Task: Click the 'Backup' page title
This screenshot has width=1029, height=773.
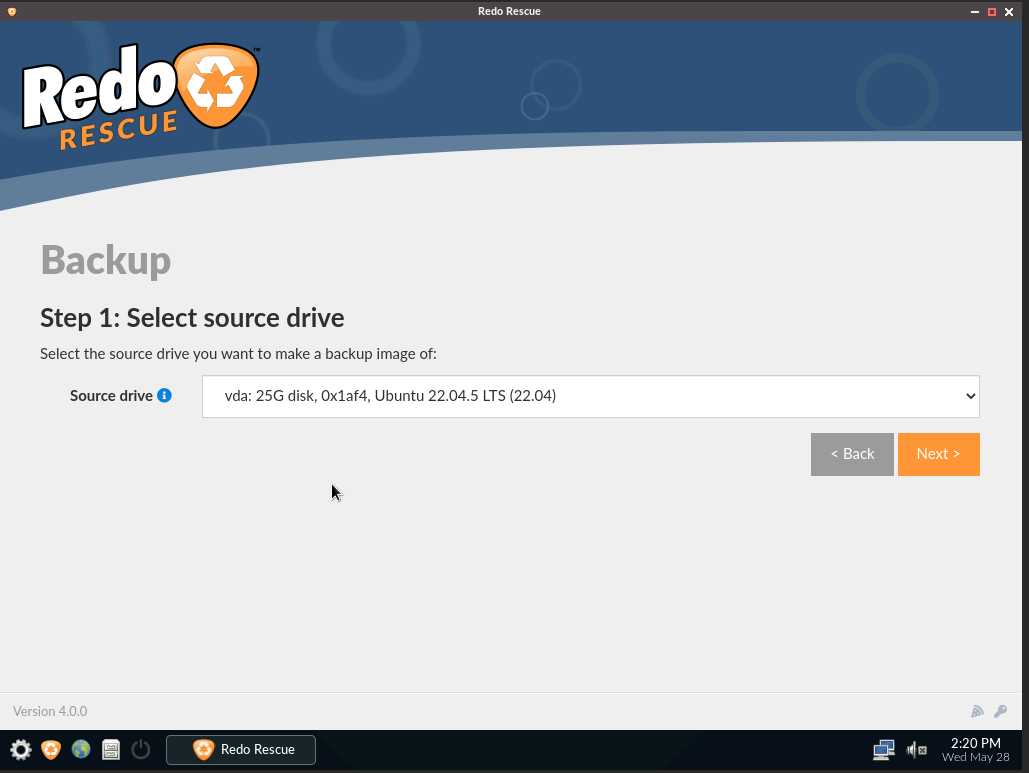Action: pos(106,261)
